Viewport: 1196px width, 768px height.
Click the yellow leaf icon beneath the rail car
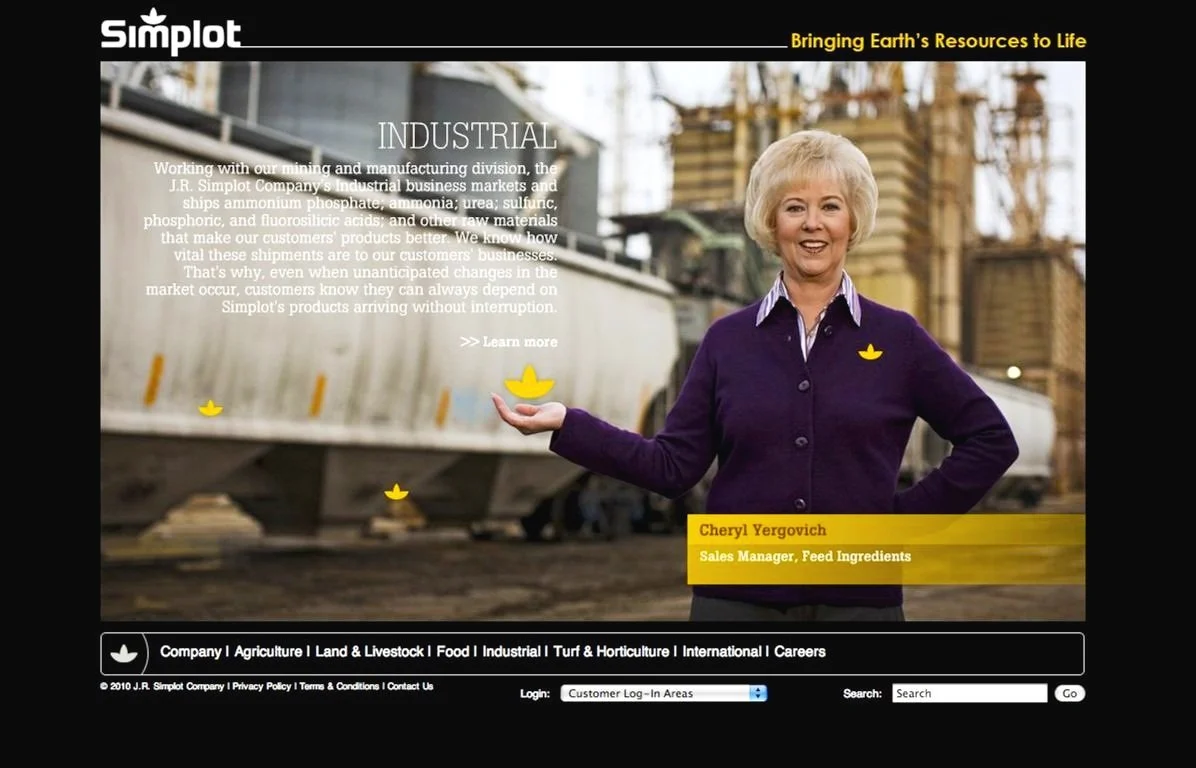pos(396,493)
